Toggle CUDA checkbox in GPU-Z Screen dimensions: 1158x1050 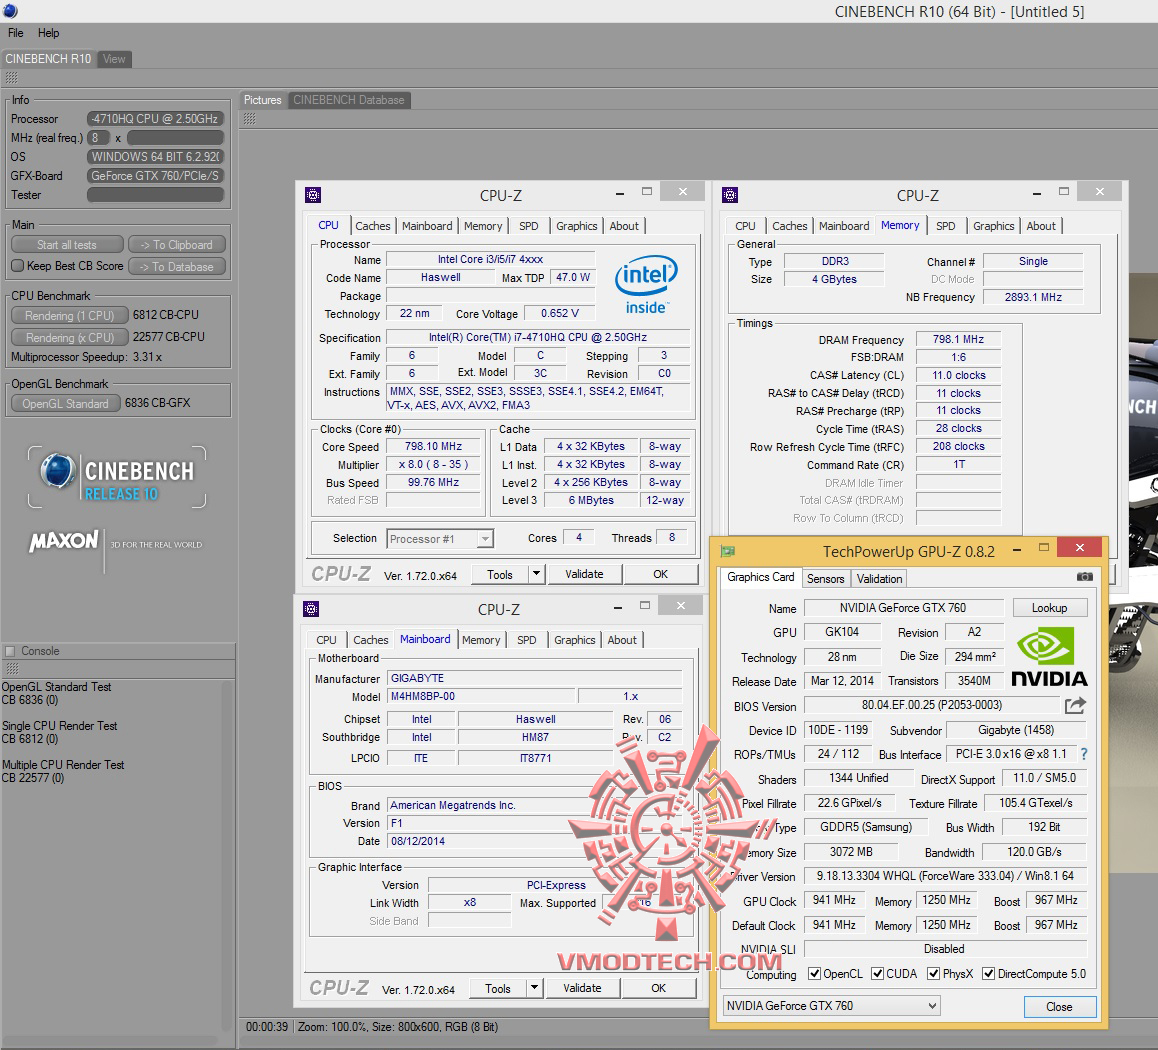point(877,973)
